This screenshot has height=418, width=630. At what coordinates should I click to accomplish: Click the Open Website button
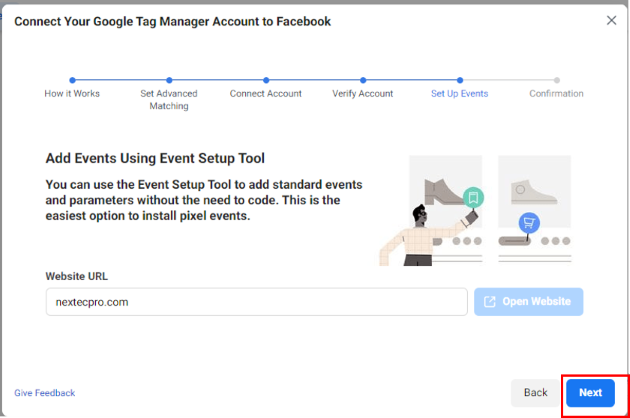[528, 301]
